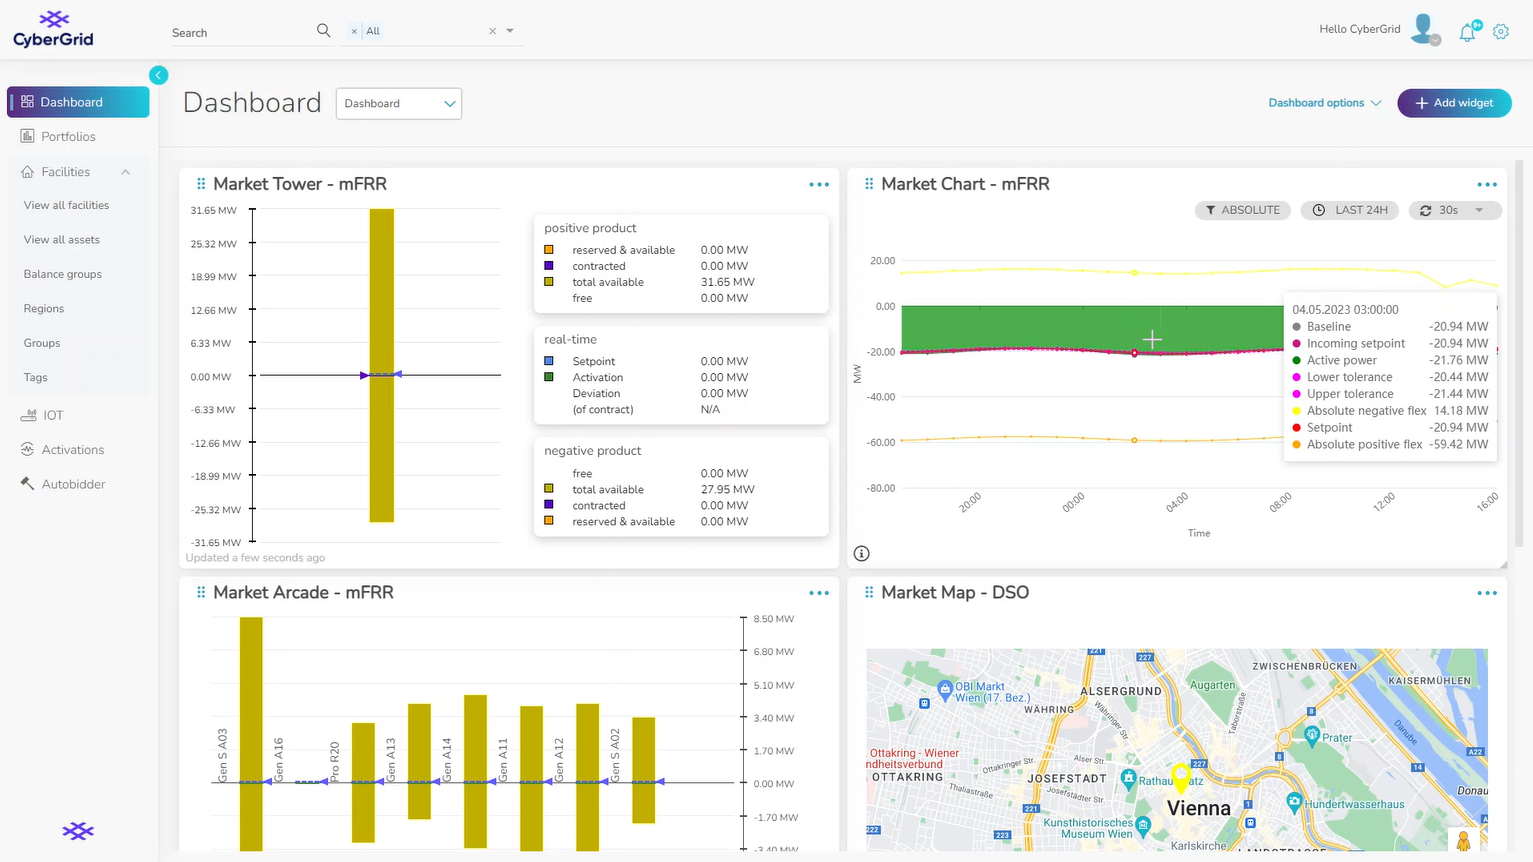Click the search magnifier icon
Viewport: 1533px width, 862px height.
(x=323, y=31)
